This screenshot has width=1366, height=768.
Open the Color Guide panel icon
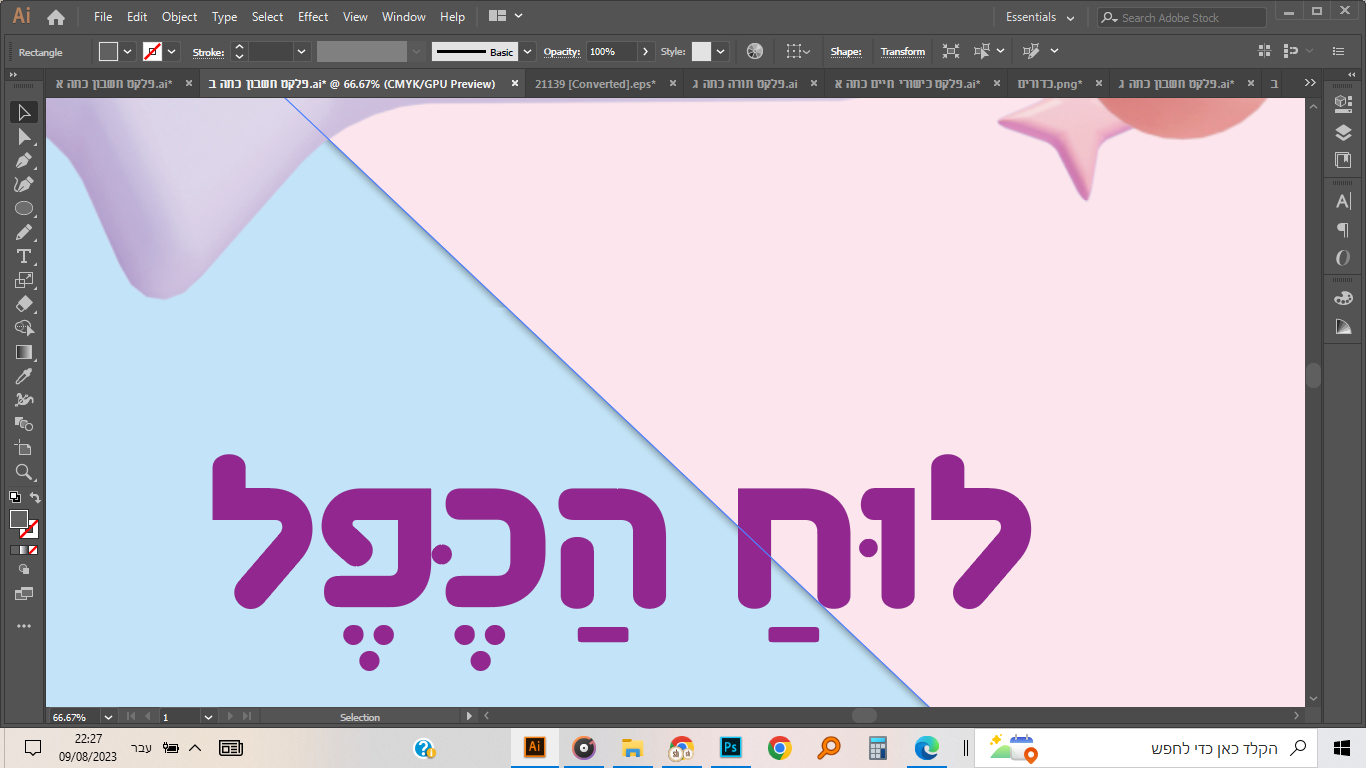pos(1343,327)
